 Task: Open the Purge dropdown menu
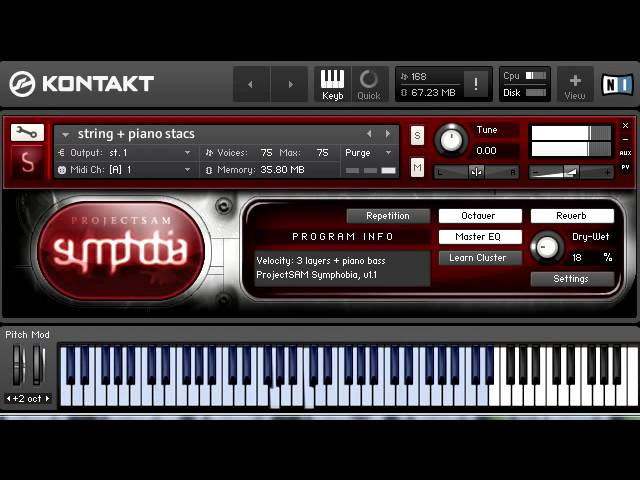tap(369, 153)
